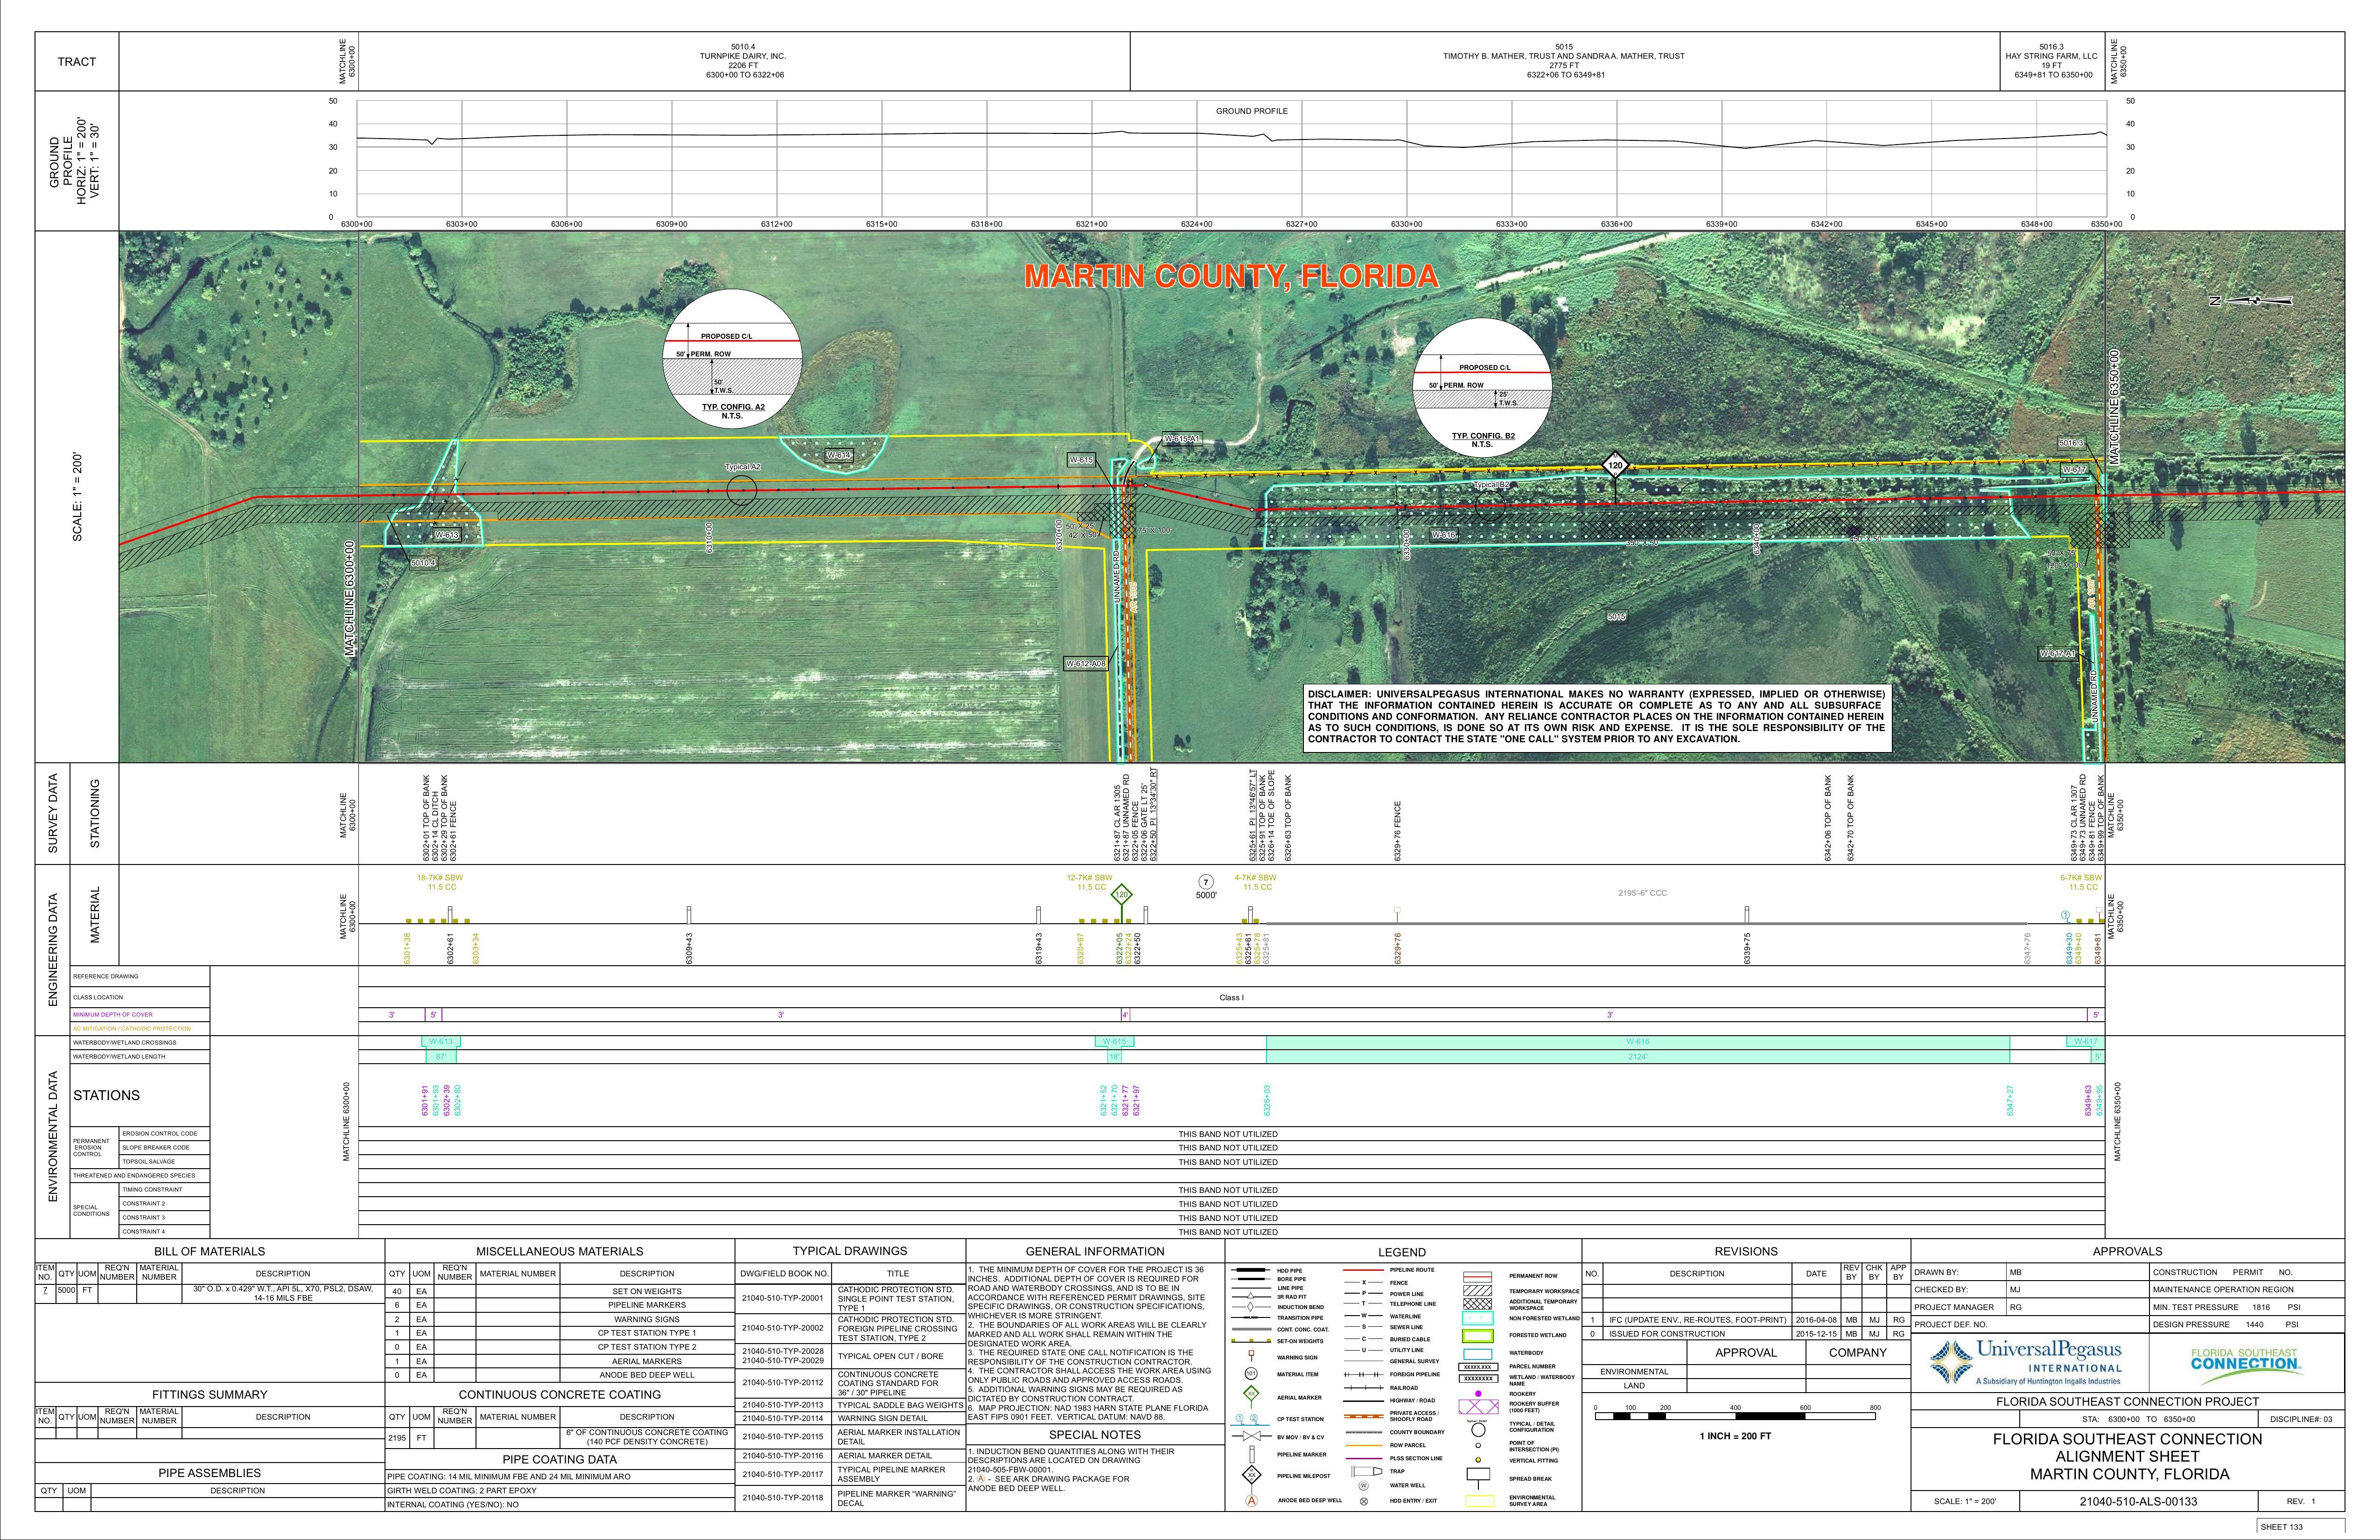The height and width of the screenshot is (1540, 2380).
Task: Click the Anode Bed Deep Well icon
Action: (x=1251, y=1500)
